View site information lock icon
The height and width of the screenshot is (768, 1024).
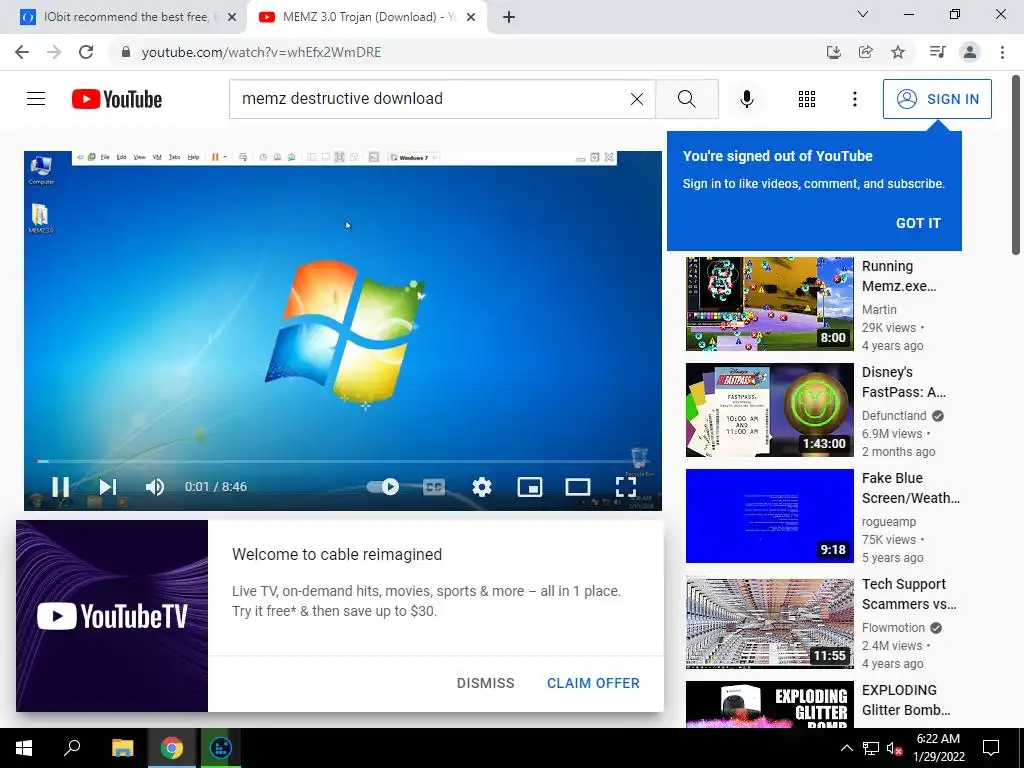(x=126, y=52)
